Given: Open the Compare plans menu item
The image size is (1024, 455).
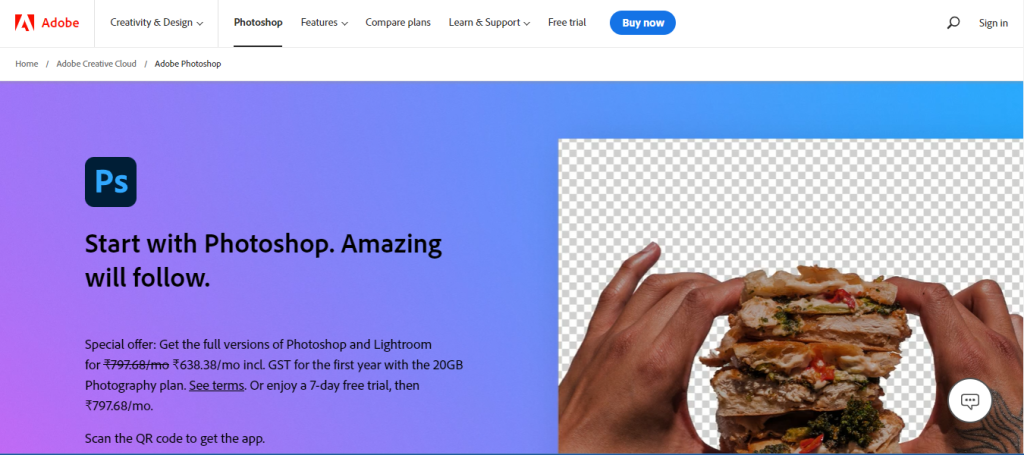Looking at the screenshot, I should pyautogui.click(x=398, y=23).
